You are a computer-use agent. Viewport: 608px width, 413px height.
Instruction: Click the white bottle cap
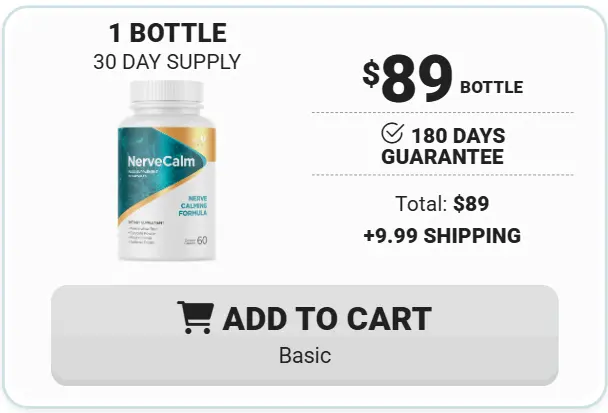pyautogui.click(x=167, y=92)
